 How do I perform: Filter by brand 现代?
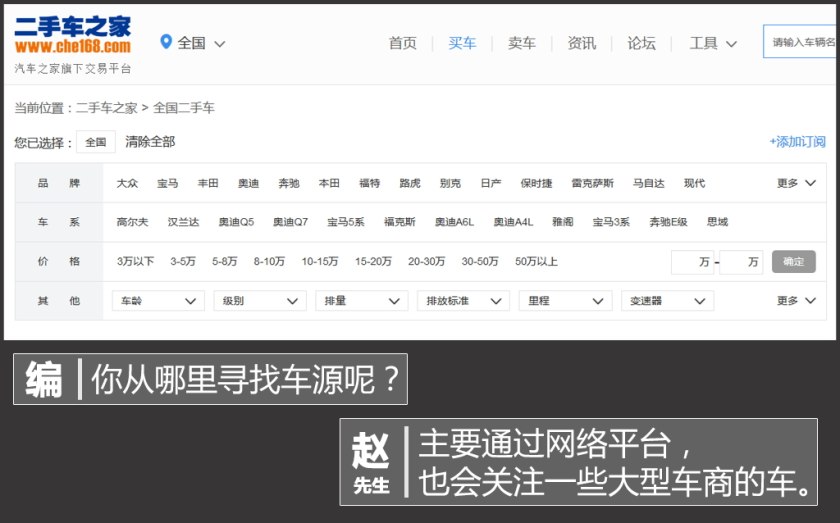[694, 183]
